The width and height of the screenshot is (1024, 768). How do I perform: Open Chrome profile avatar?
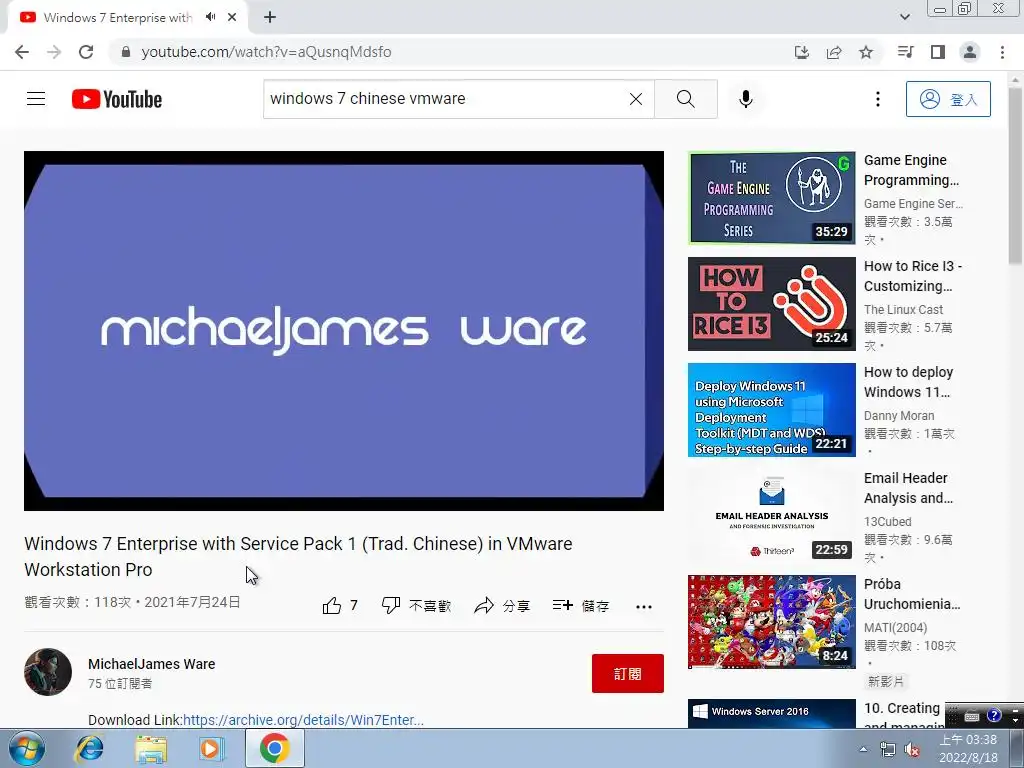pyautogui.click(x=970, y=52)
